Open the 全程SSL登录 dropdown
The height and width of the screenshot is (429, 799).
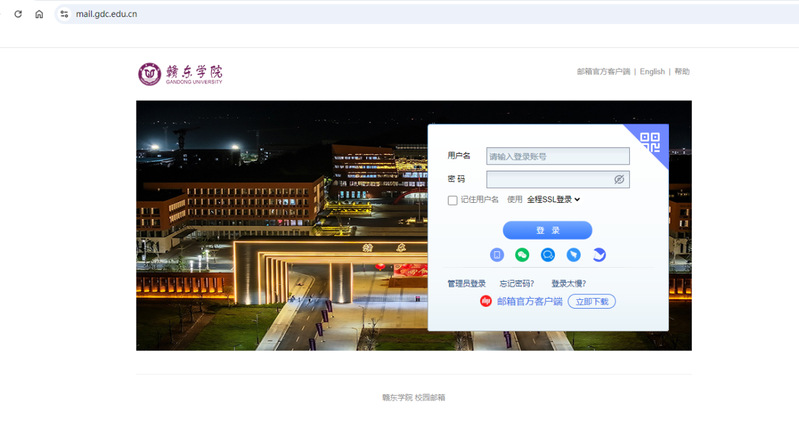click(x=554, y=200)
